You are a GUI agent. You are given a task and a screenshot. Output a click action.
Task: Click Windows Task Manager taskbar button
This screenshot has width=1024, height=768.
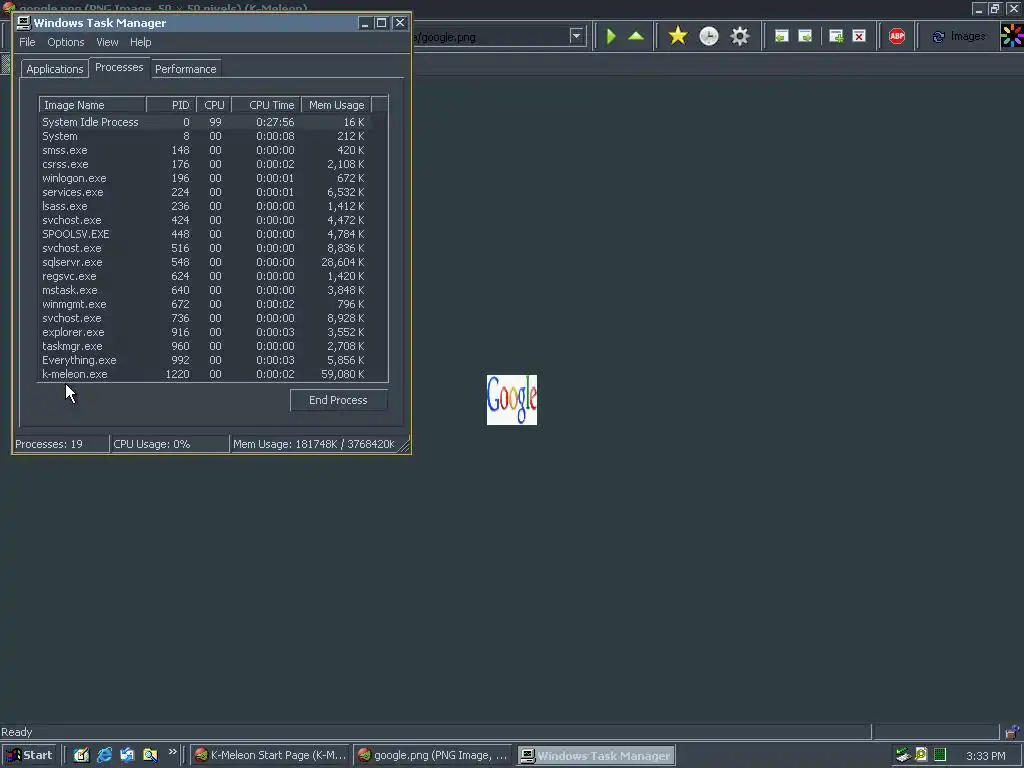pos(596,756)
